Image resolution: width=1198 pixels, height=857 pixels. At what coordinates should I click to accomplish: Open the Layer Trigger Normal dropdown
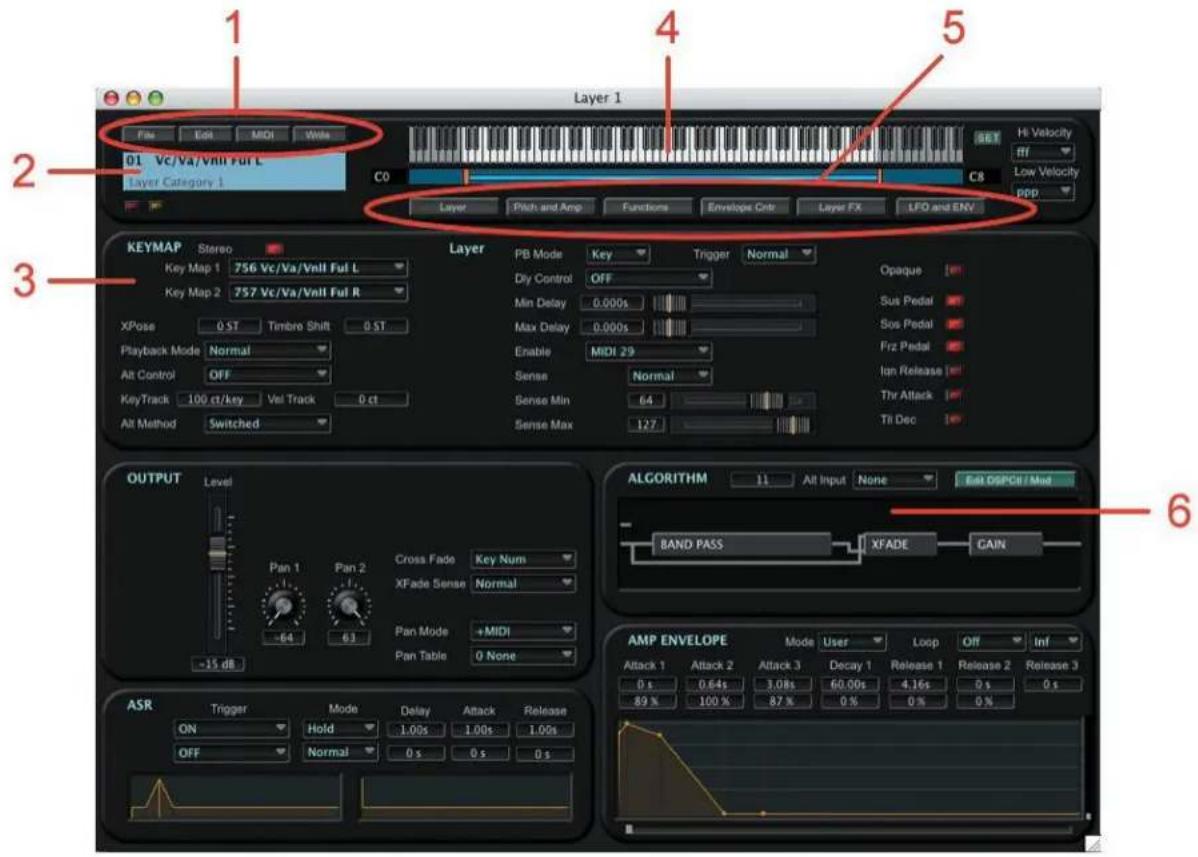pyautogui.click(x=779, y=254)
